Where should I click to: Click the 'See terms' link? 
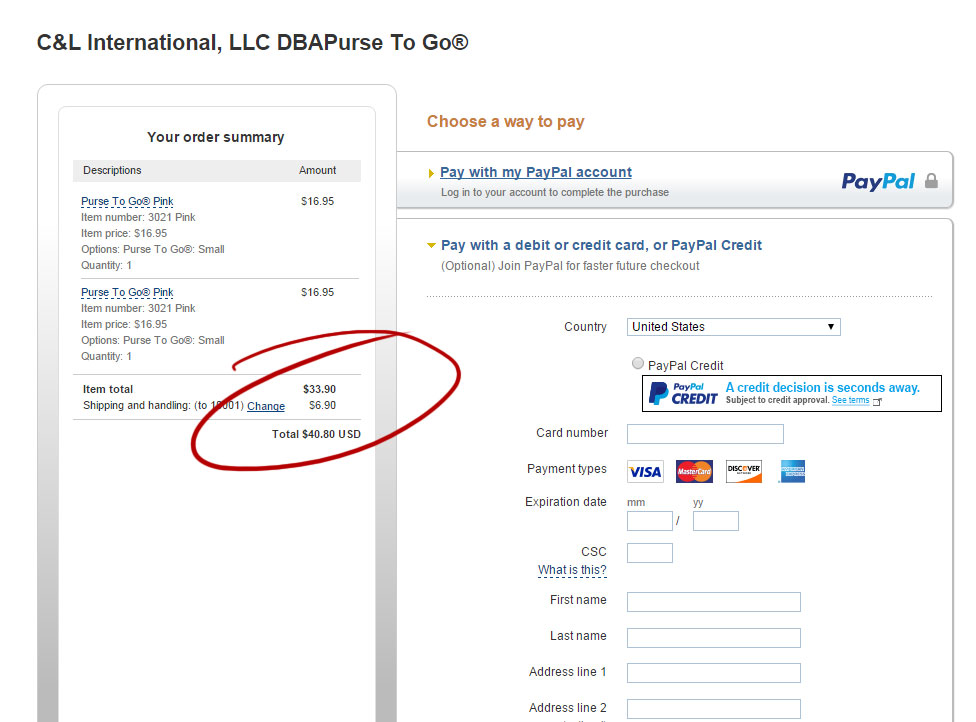point(850,400)
